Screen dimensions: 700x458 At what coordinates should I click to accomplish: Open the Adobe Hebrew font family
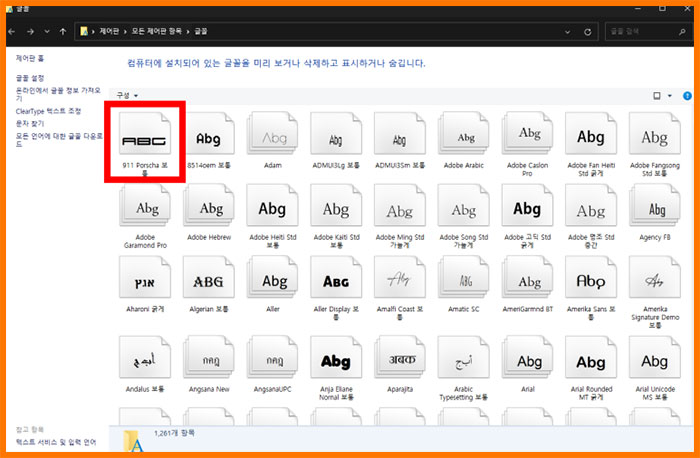(x=208, y=206)
